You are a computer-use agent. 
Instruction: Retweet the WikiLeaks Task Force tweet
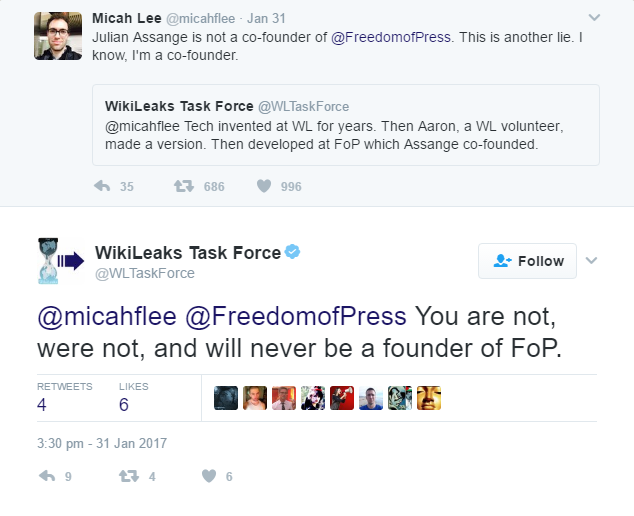click(128, 477)
